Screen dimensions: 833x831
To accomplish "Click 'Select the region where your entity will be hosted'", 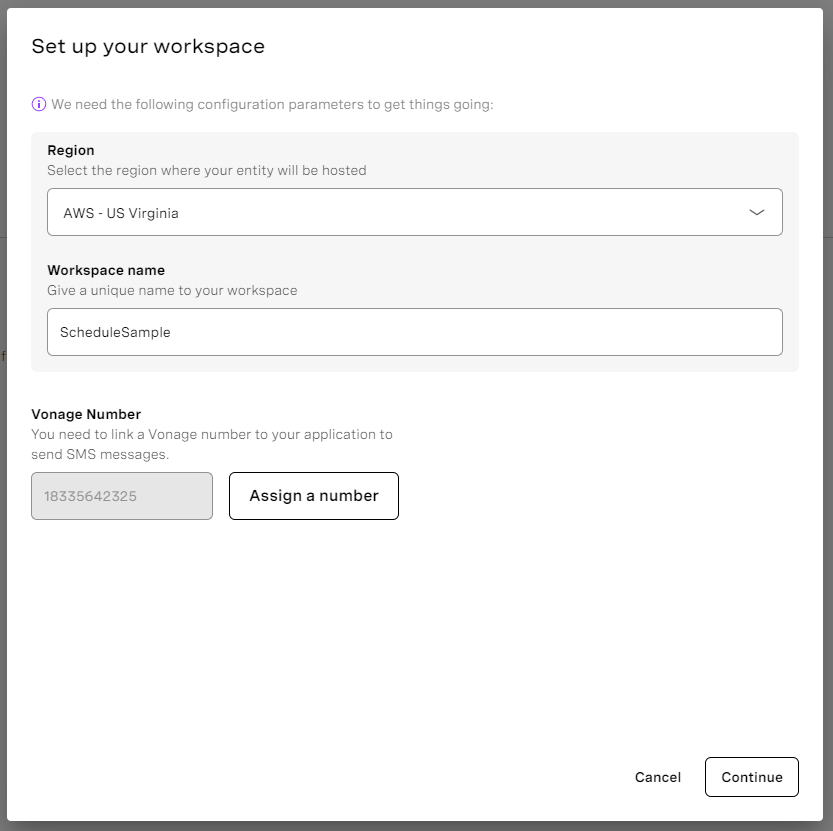I will 207,171.
